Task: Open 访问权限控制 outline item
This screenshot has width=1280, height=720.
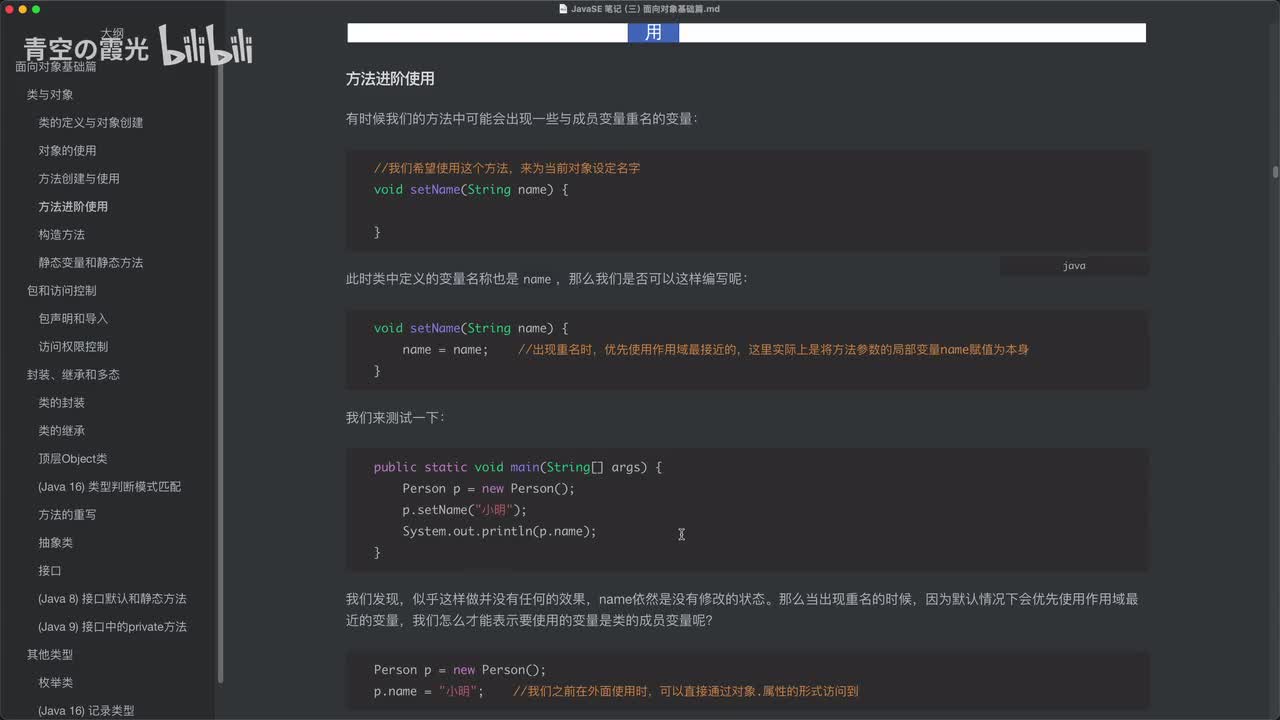Action: click(73, 347)
